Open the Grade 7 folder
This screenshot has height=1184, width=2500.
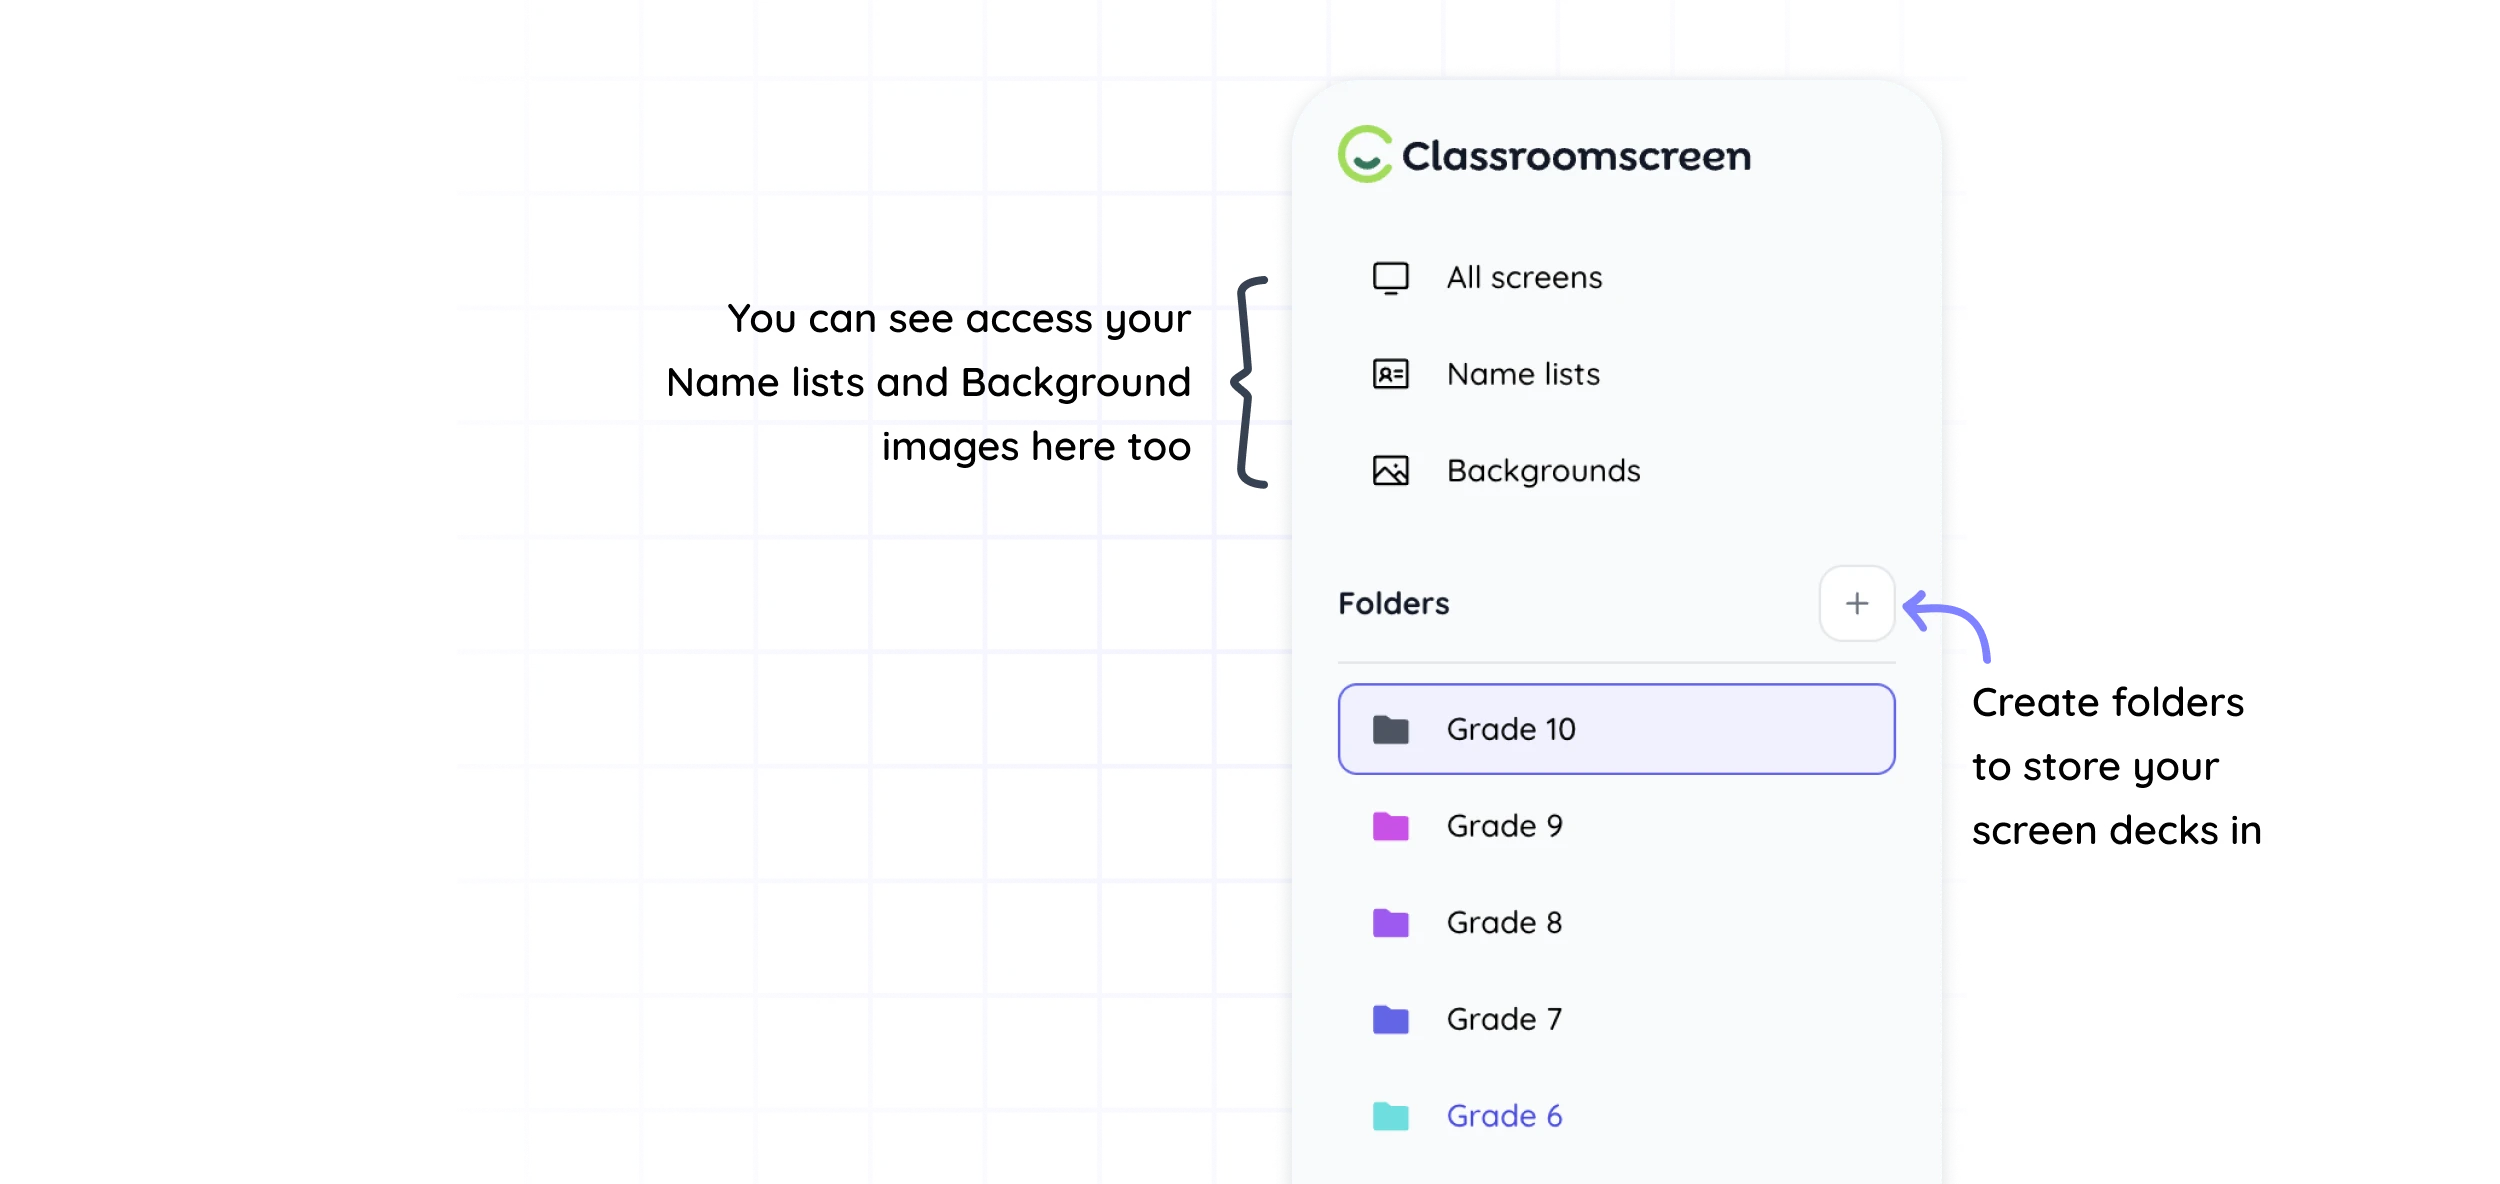1505,1019
